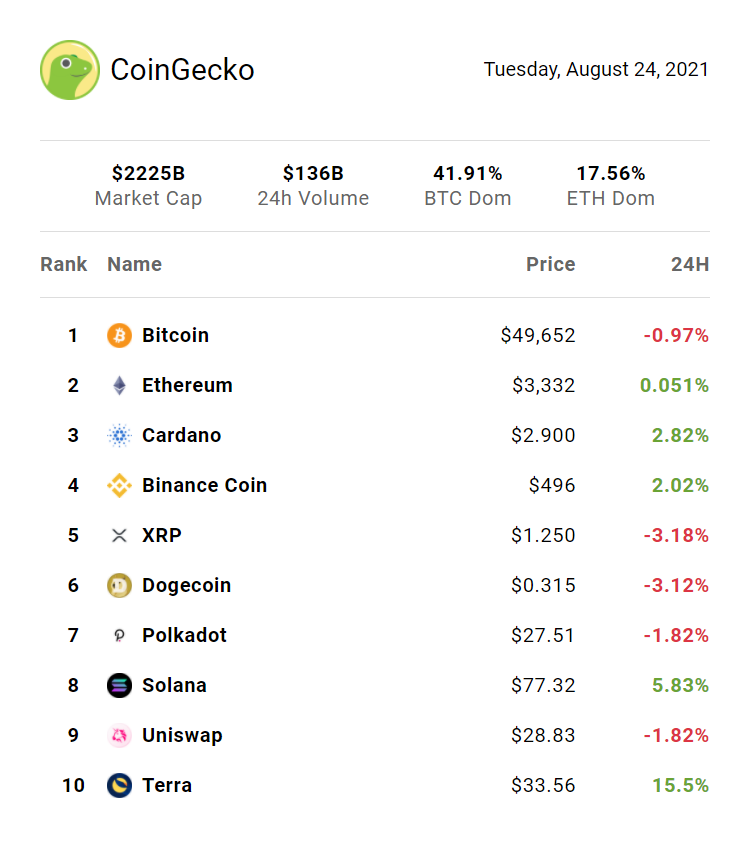Click the $2225B Market Cap stat
This screenshot has width=750, height=864.
coord(148,186)
